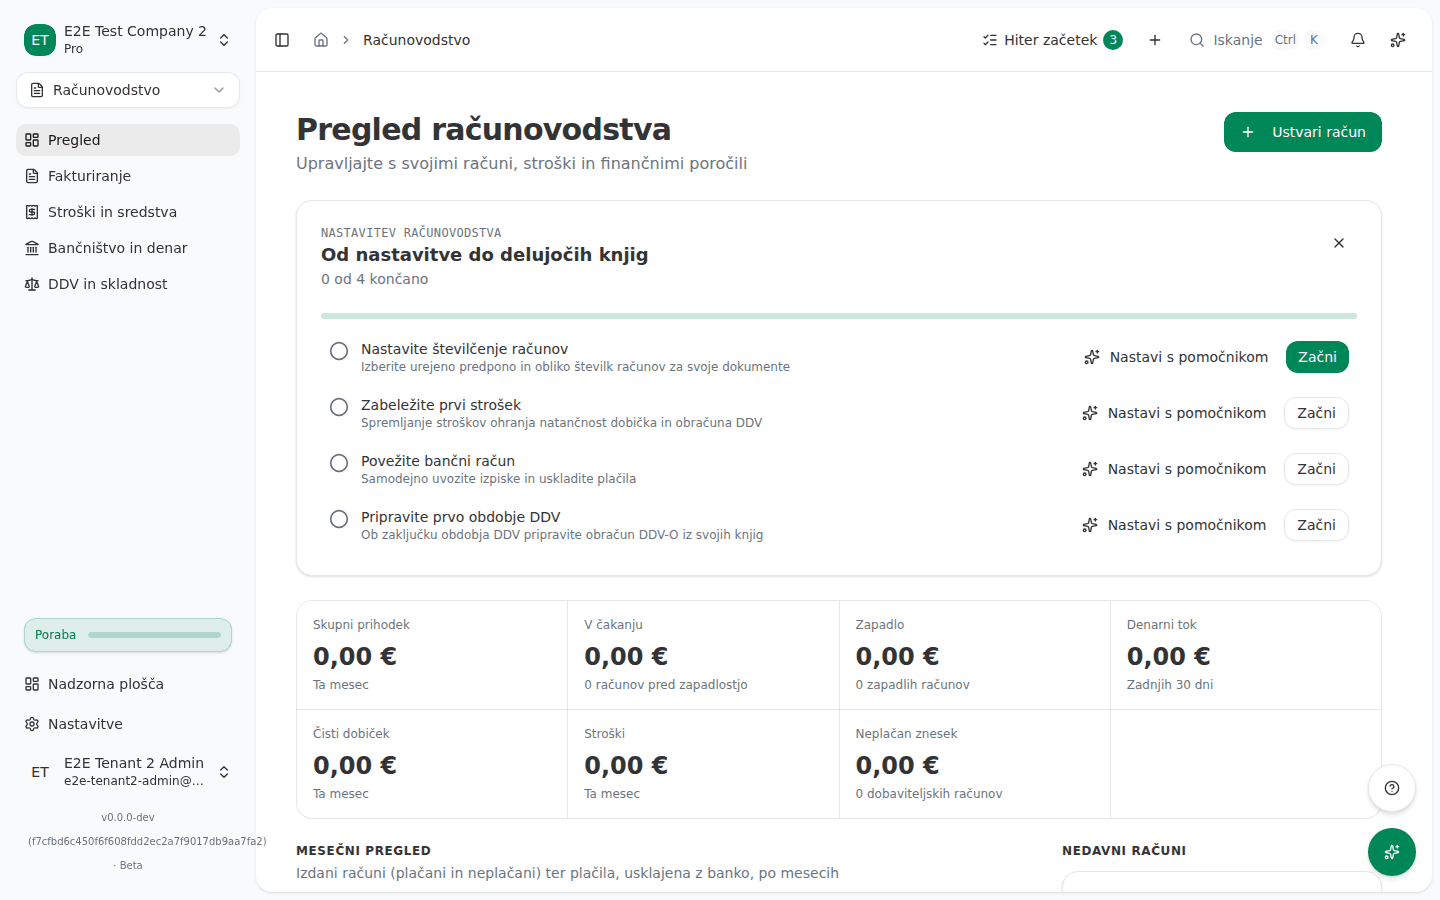Click the Računovodstvo breadcrumb
Image resolution: width=1440 pixels, height=900 pixels.
(416, 40)
